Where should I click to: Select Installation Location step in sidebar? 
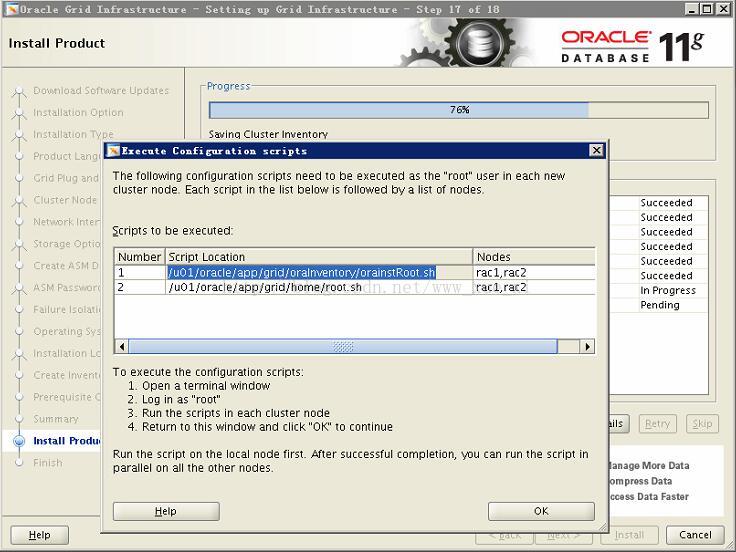67,353
